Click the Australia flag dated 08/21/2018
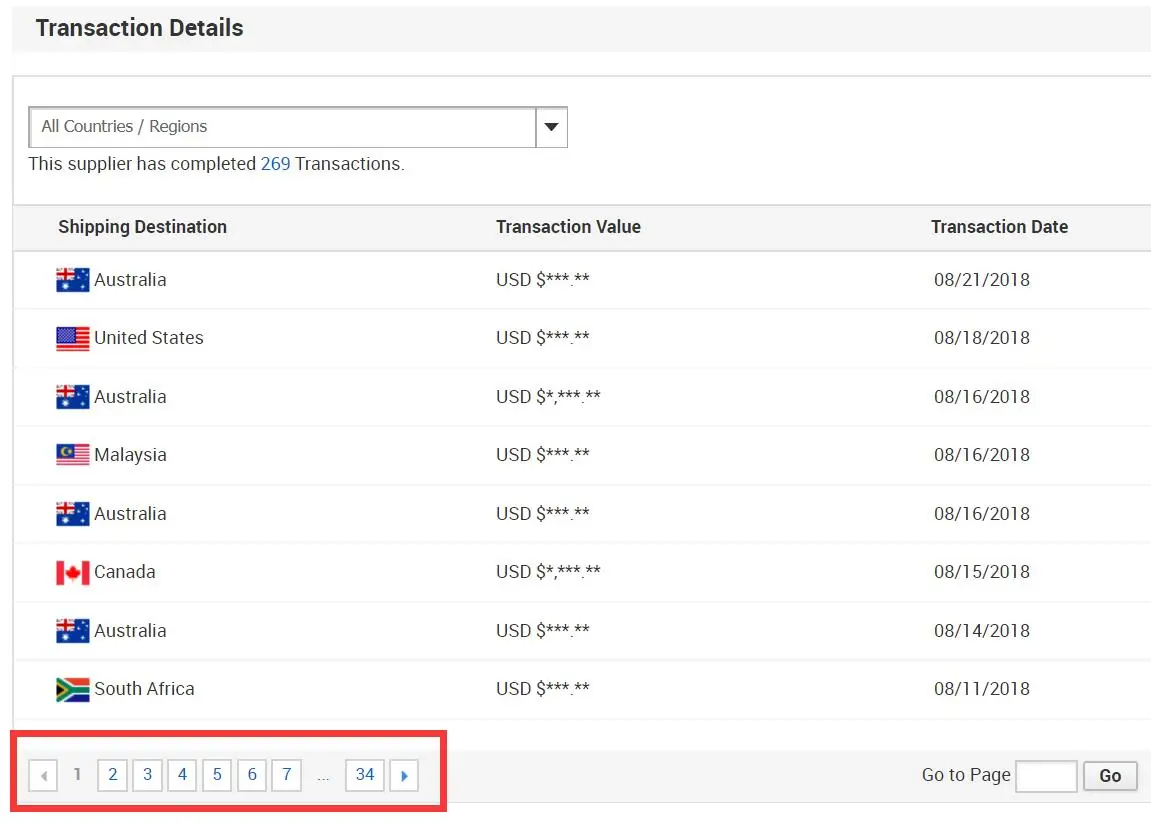Image resolution: width=1151 pixels, height=824 pixels. [x=73, y=280]
